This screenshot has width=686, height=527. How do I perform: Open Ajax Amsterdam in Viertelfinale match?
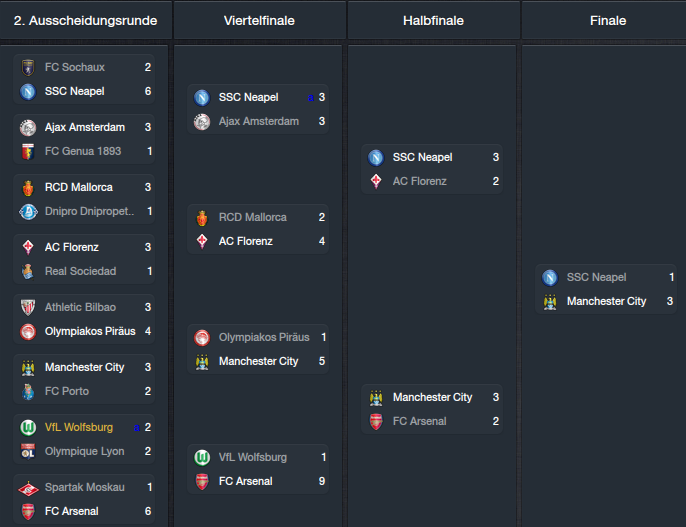tap(259, 121)
